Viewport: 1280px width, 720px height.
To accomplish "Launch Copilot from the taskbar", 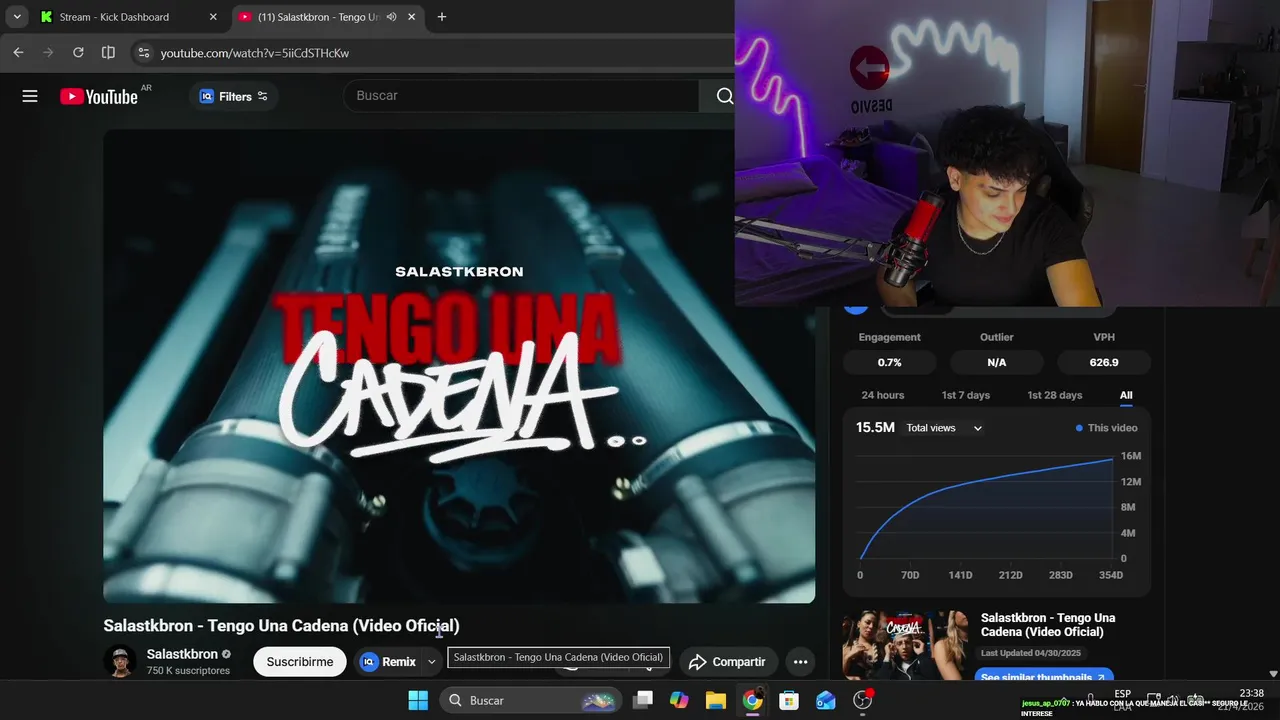I will click(679, 700).
